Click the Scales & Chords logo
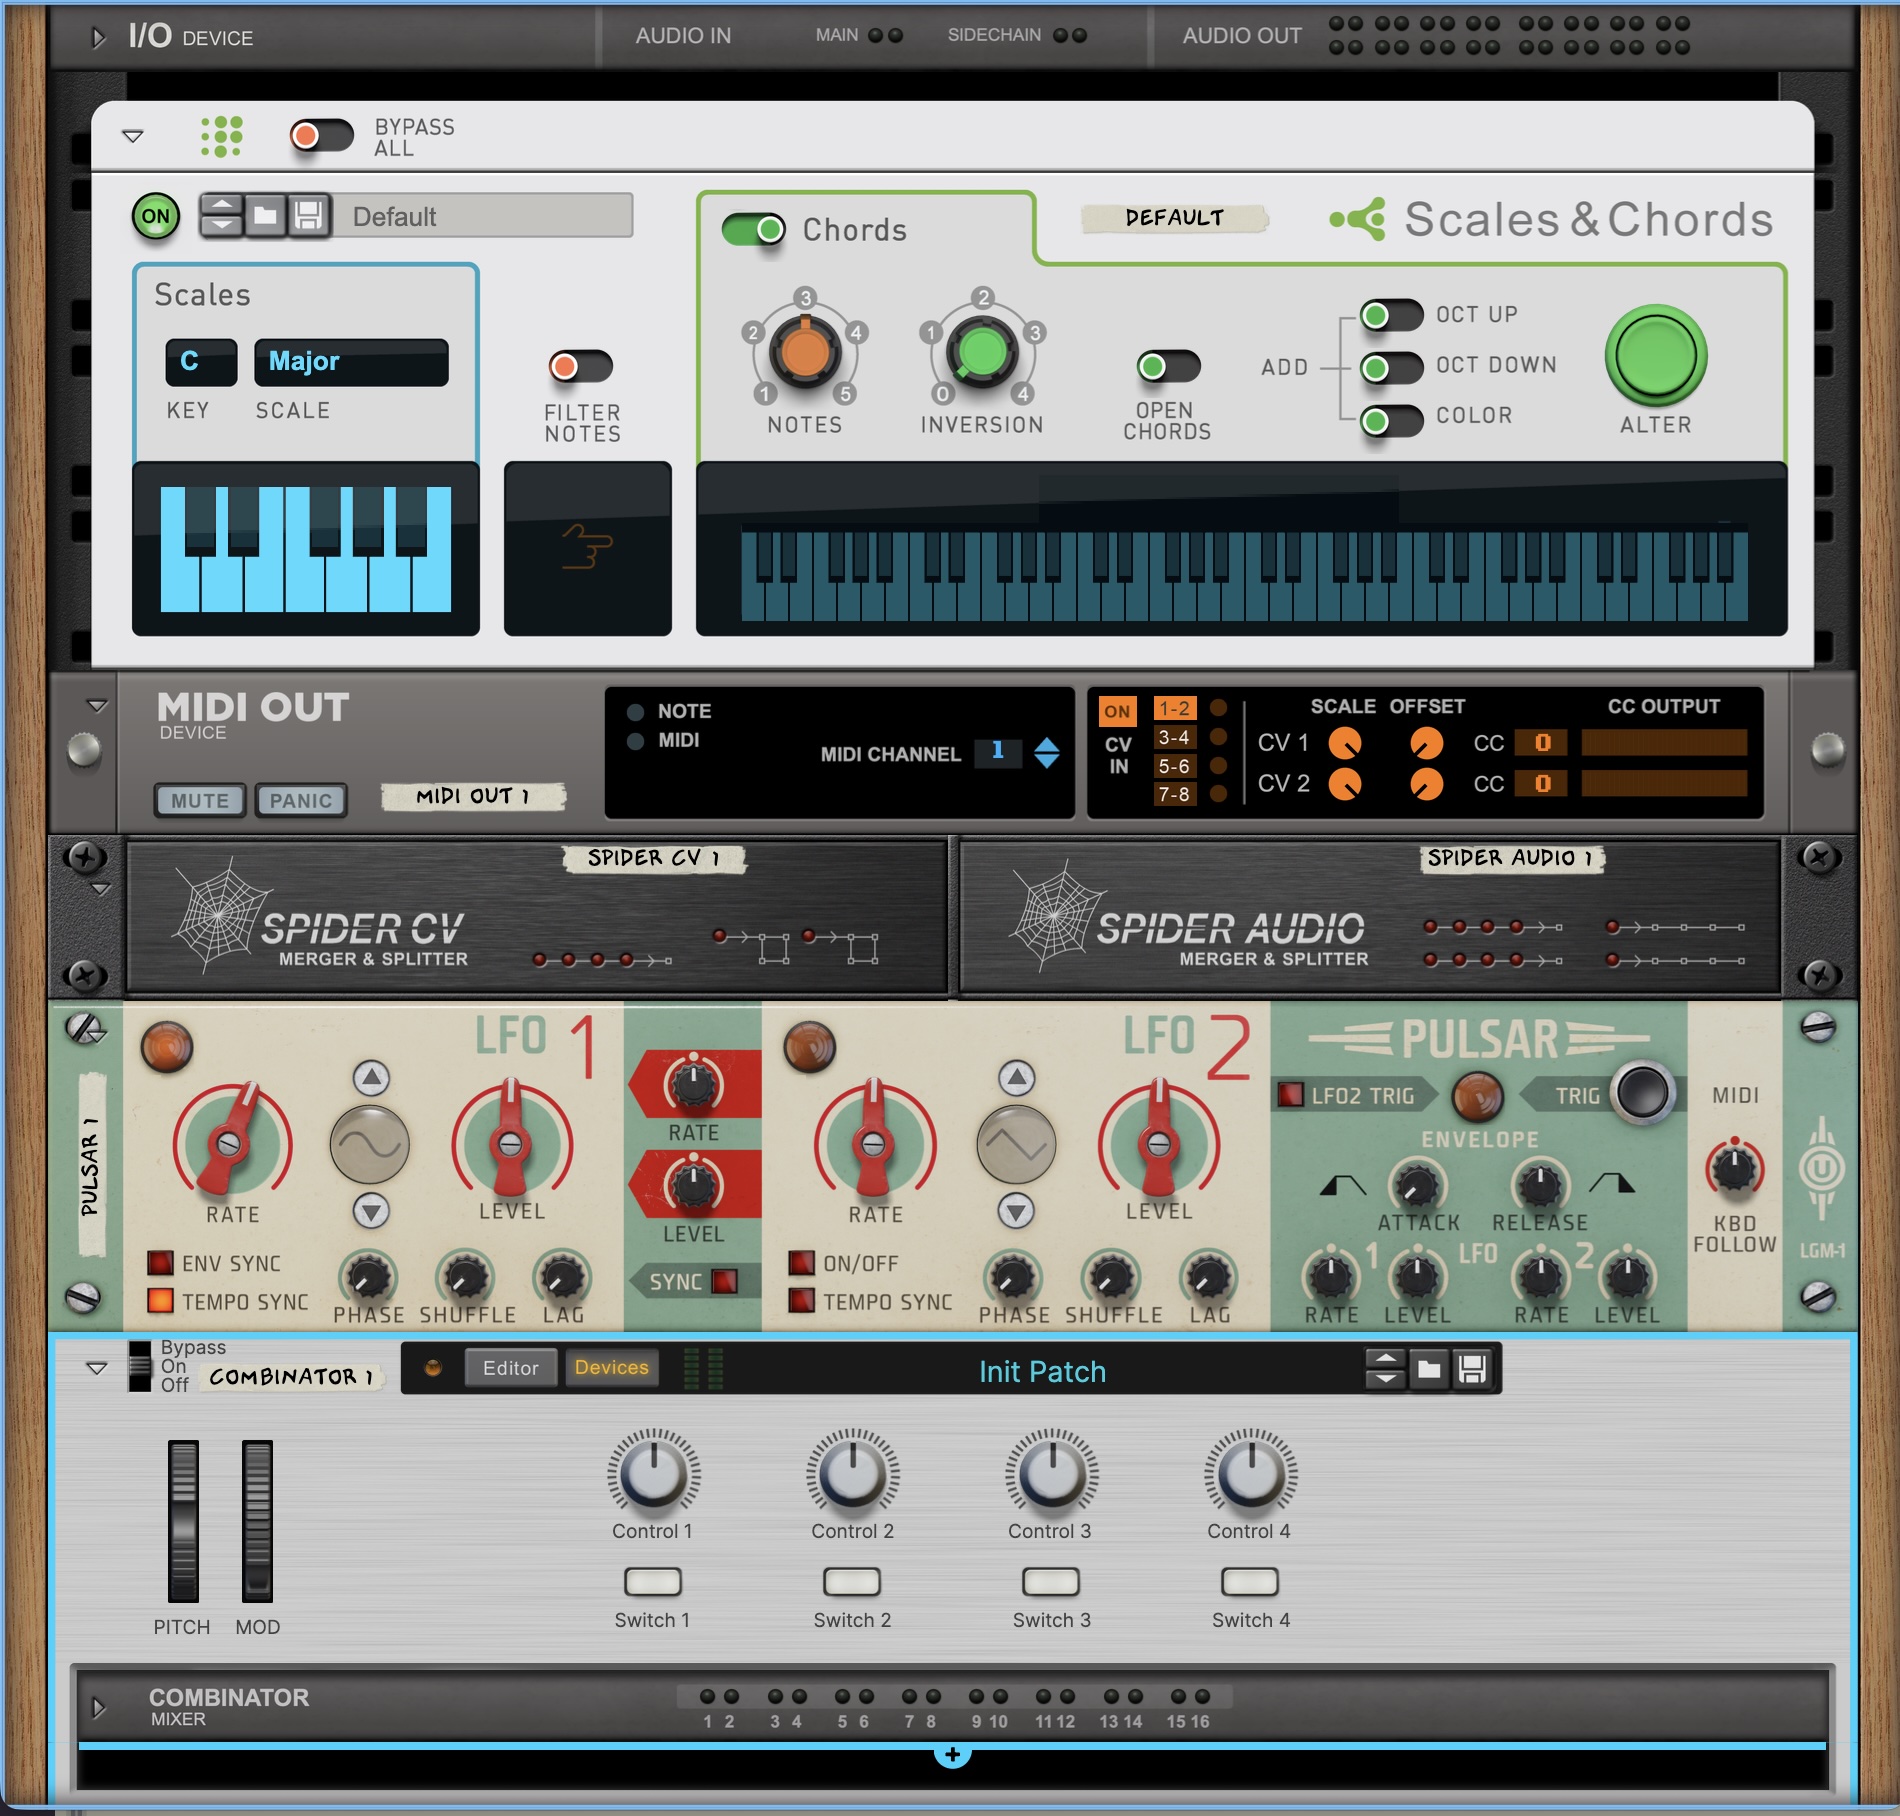 click(x=1552, y=219)
